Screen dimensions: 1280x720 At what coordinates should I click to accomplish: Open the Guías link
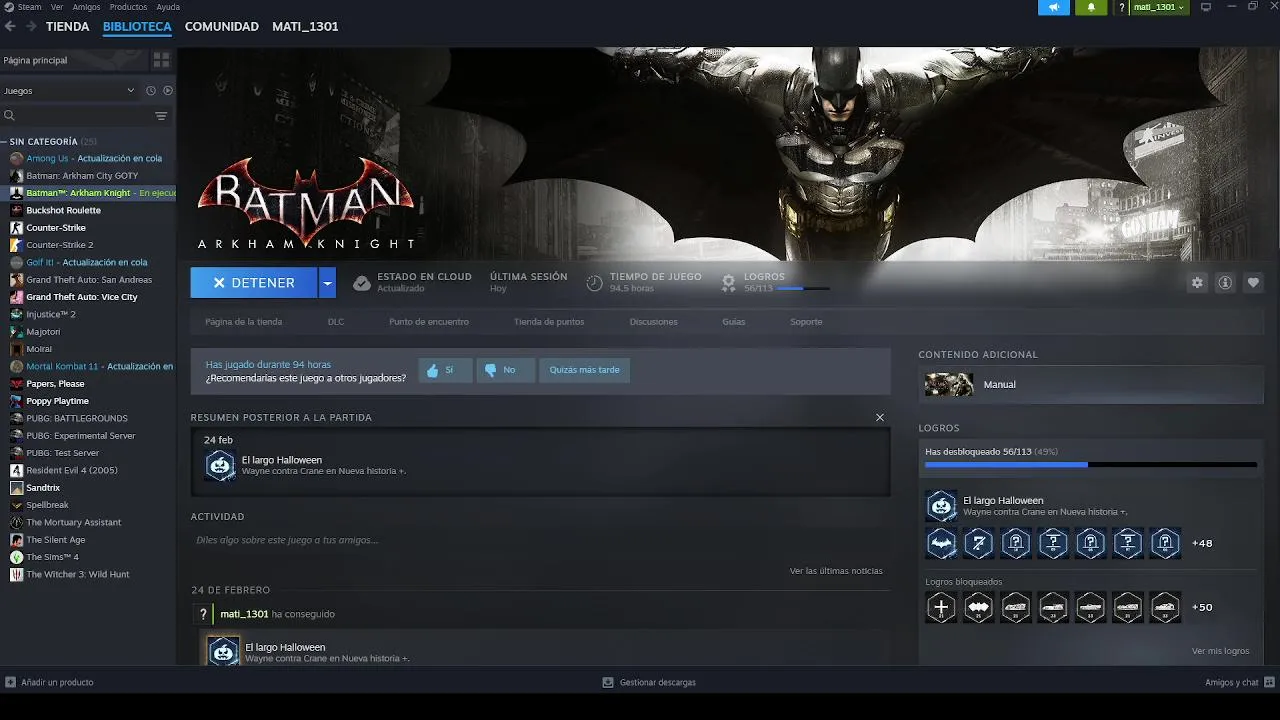(734, 322)
